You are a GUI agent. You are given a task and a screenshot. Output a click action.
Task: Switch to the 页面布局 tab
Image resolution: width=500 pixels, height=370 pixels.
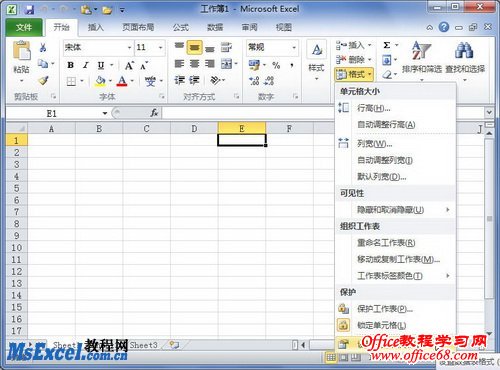(x=138, y=27)
